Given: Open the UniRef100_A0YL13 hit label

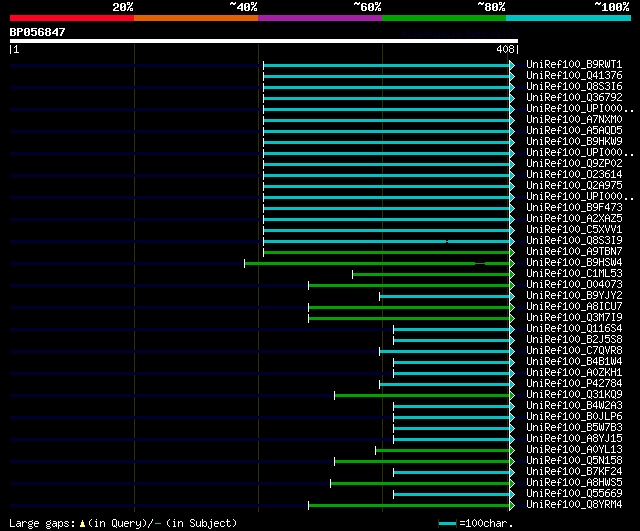Looking at the screenshot, I should pos(574,450).
